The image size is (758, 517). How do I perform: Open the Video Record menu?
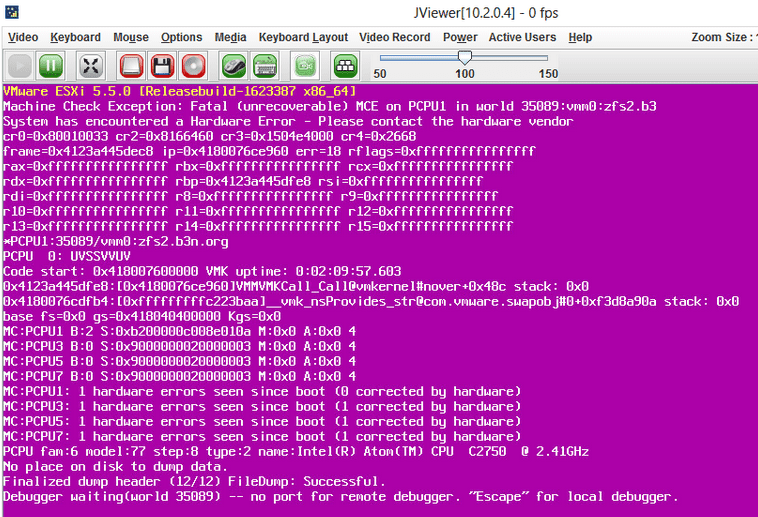(x=394, y=37)
